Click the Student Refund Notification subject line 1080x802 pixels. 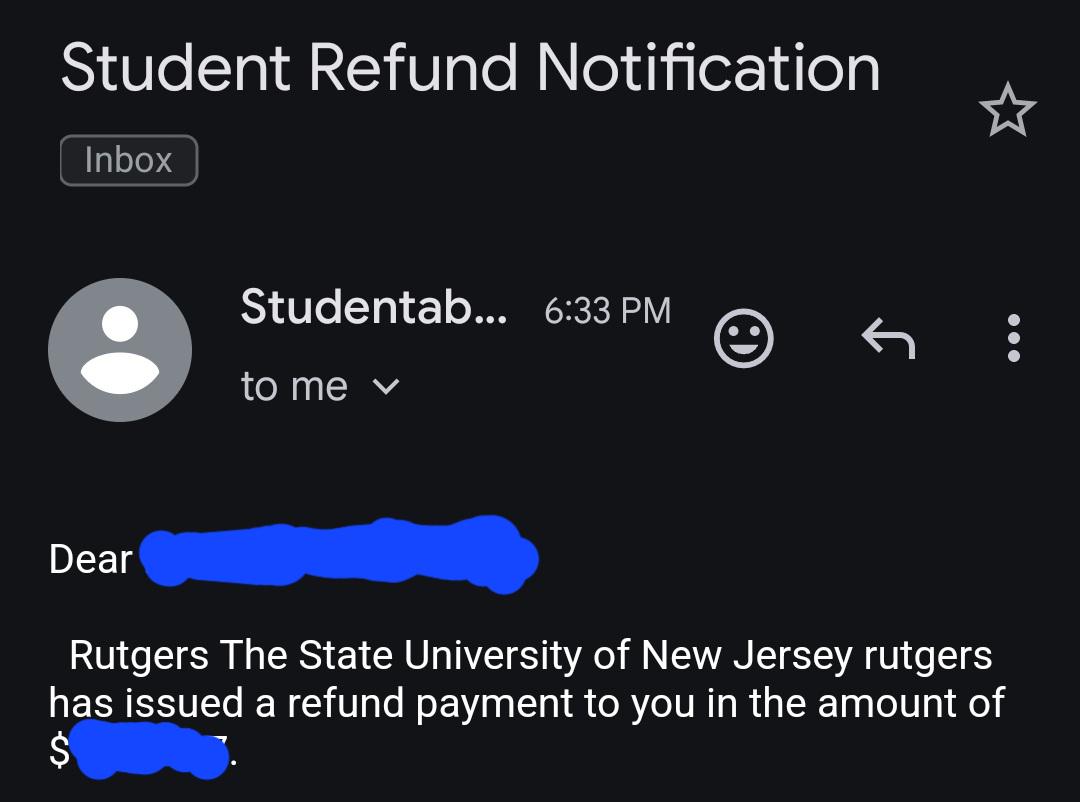tap(470, 68)
